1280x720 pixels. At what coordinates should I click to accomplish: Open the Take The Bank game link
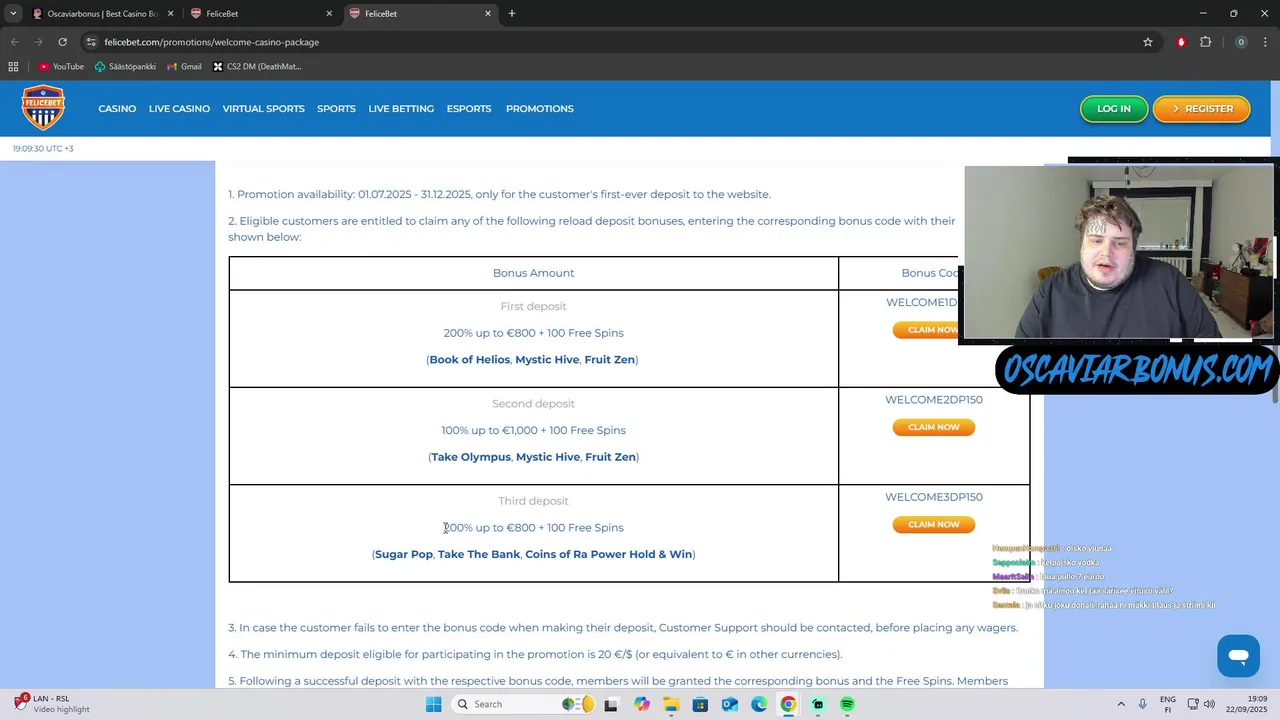click(479, 554)
